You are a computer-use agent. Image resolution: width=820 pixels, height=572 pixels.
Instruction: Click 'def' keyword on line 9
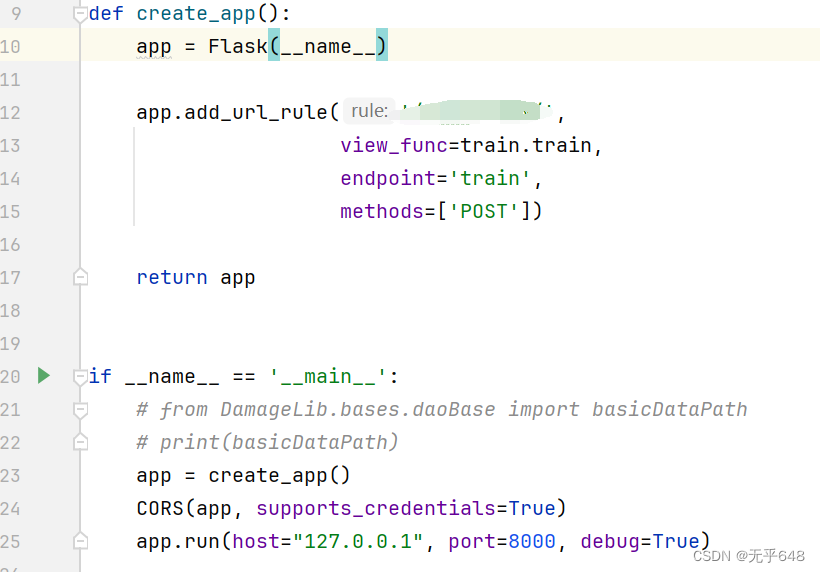[x=106, y=14]
